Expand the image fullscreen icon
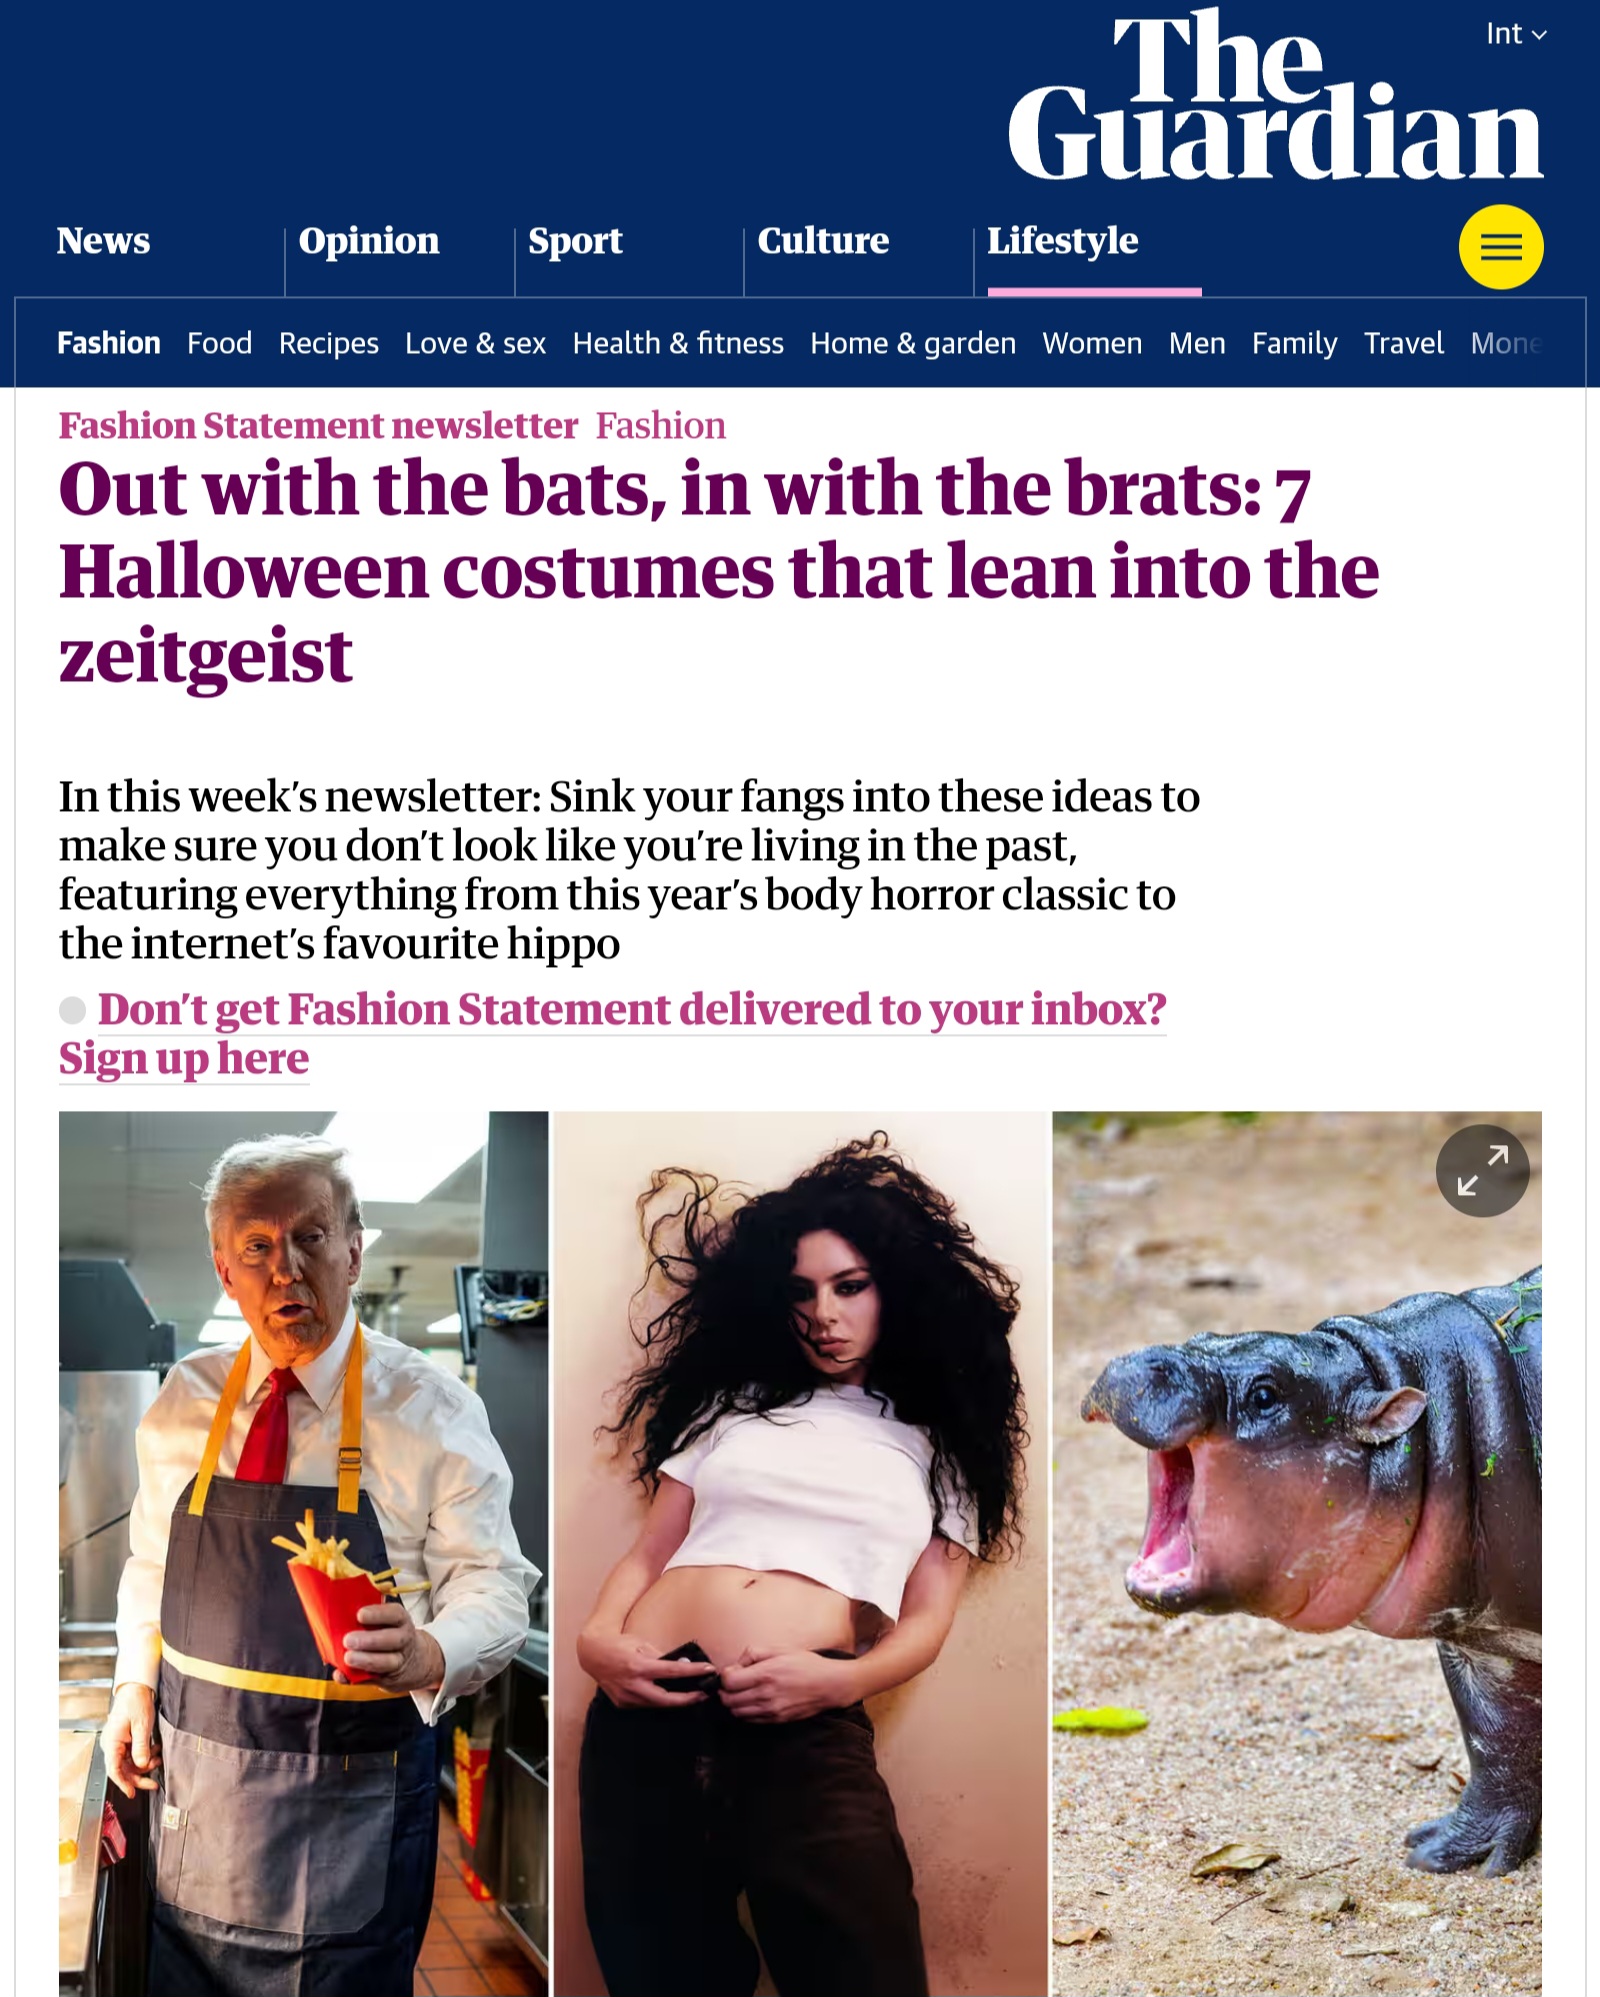The width and height of the screenshot is (1600, 1997). pos(1482,1170)
